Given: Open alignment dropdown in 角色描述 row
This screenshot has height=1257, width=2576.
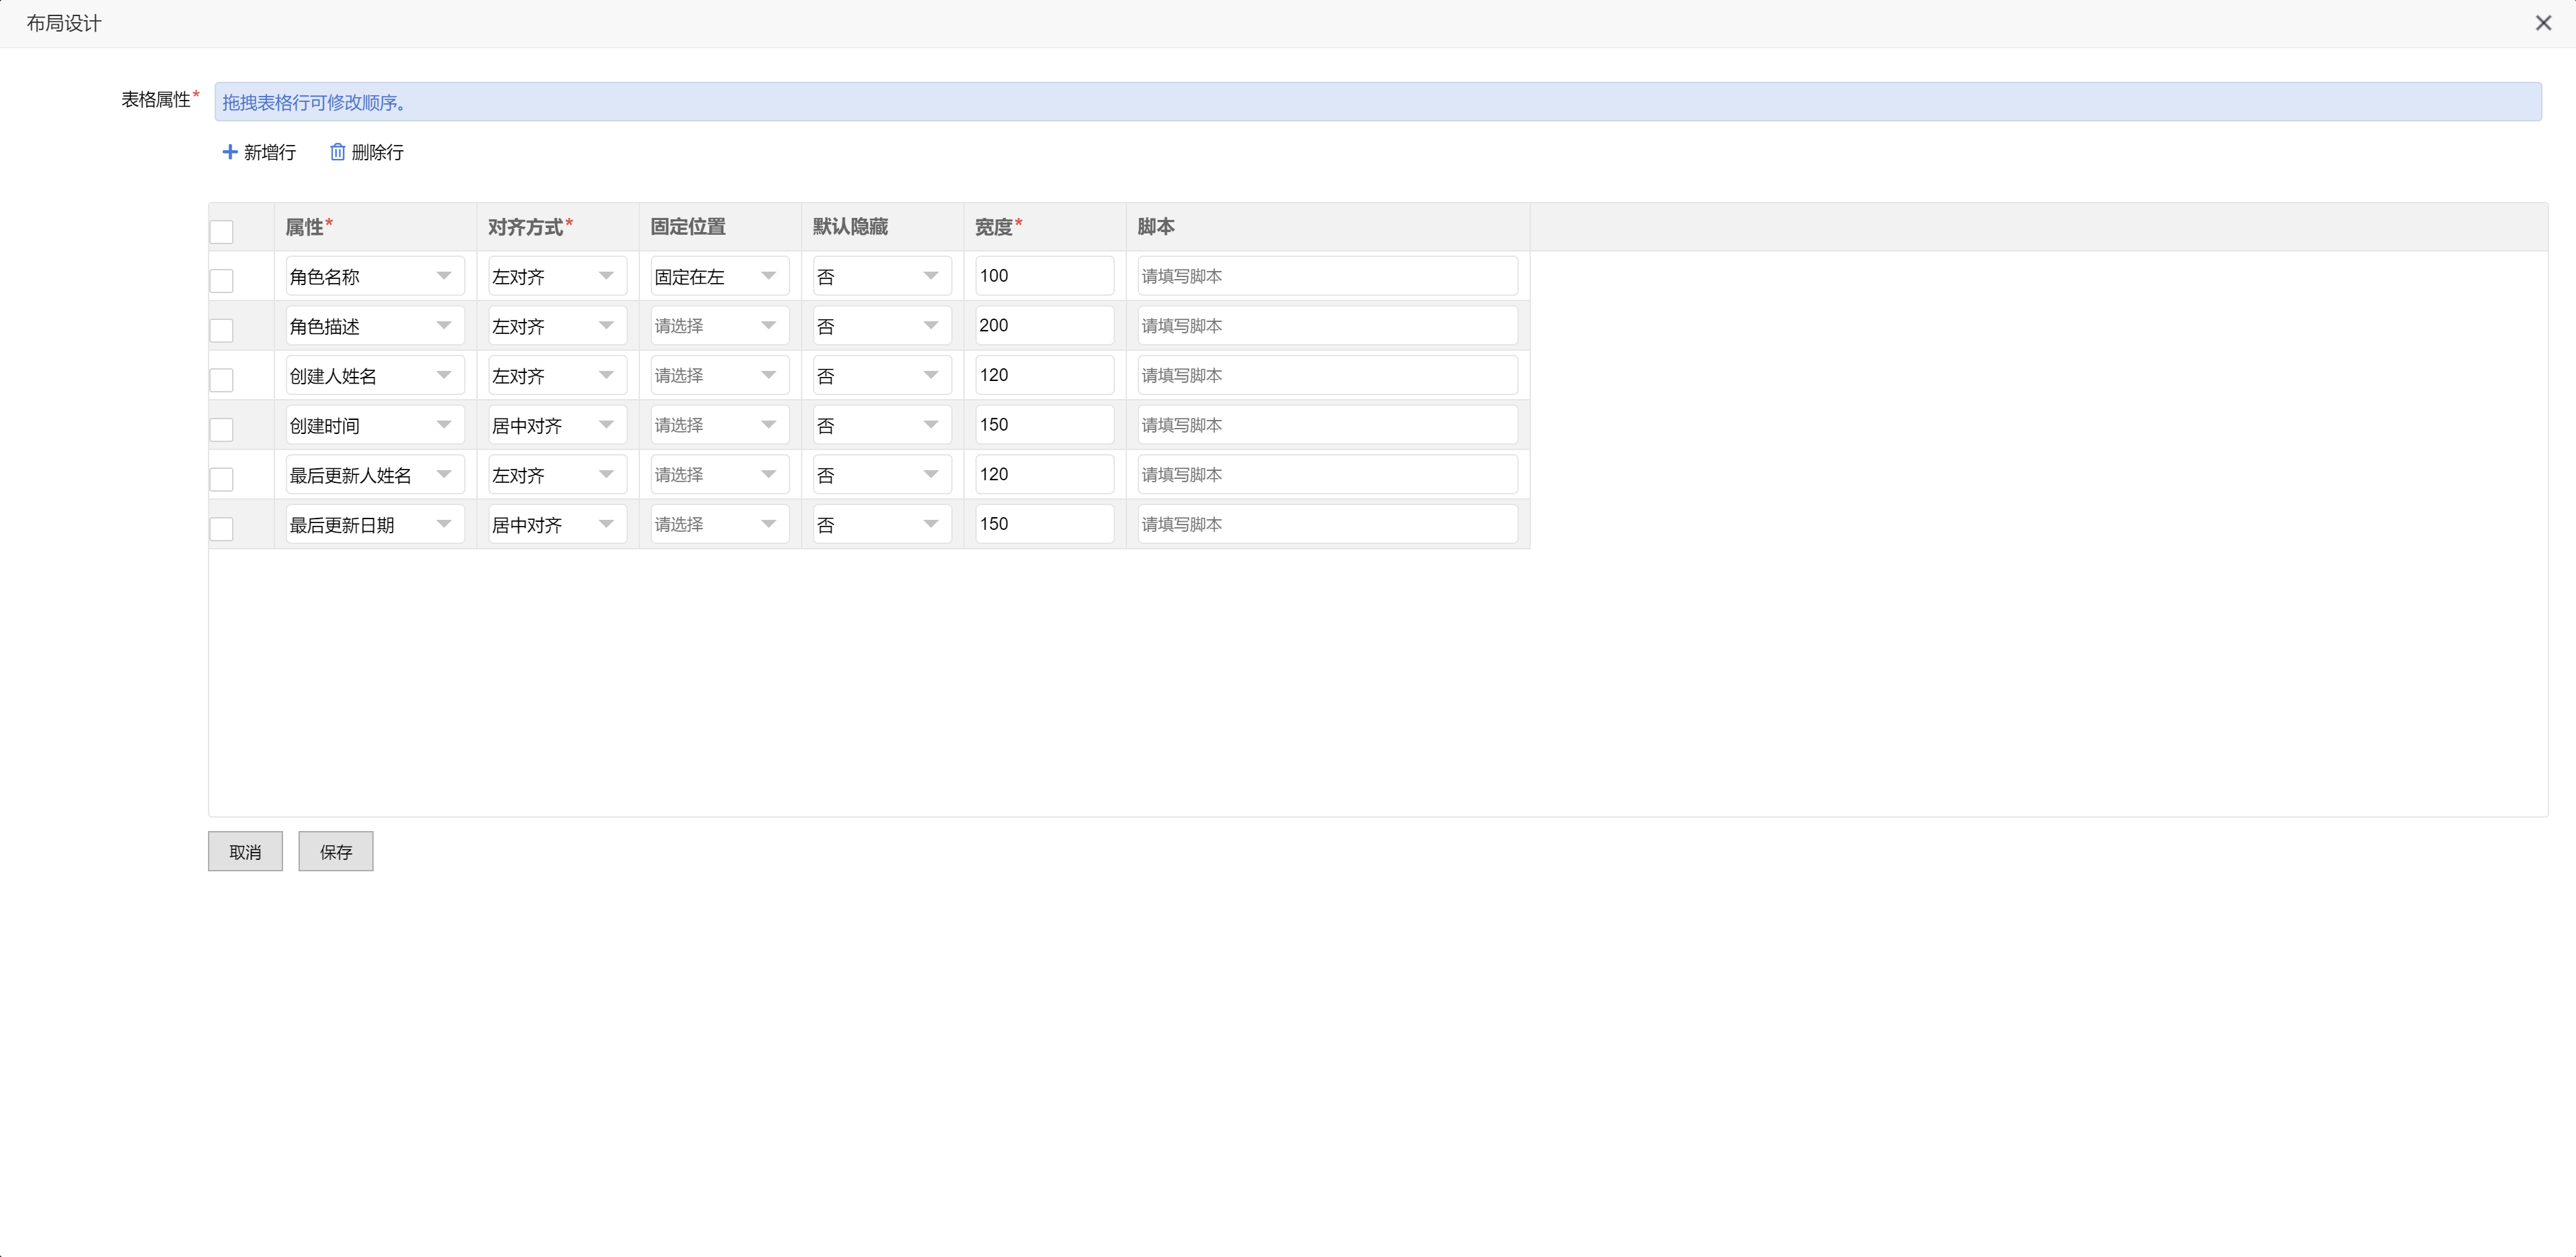Looking at the screenshot, I should pyautogui.click(x=557, y=326).
